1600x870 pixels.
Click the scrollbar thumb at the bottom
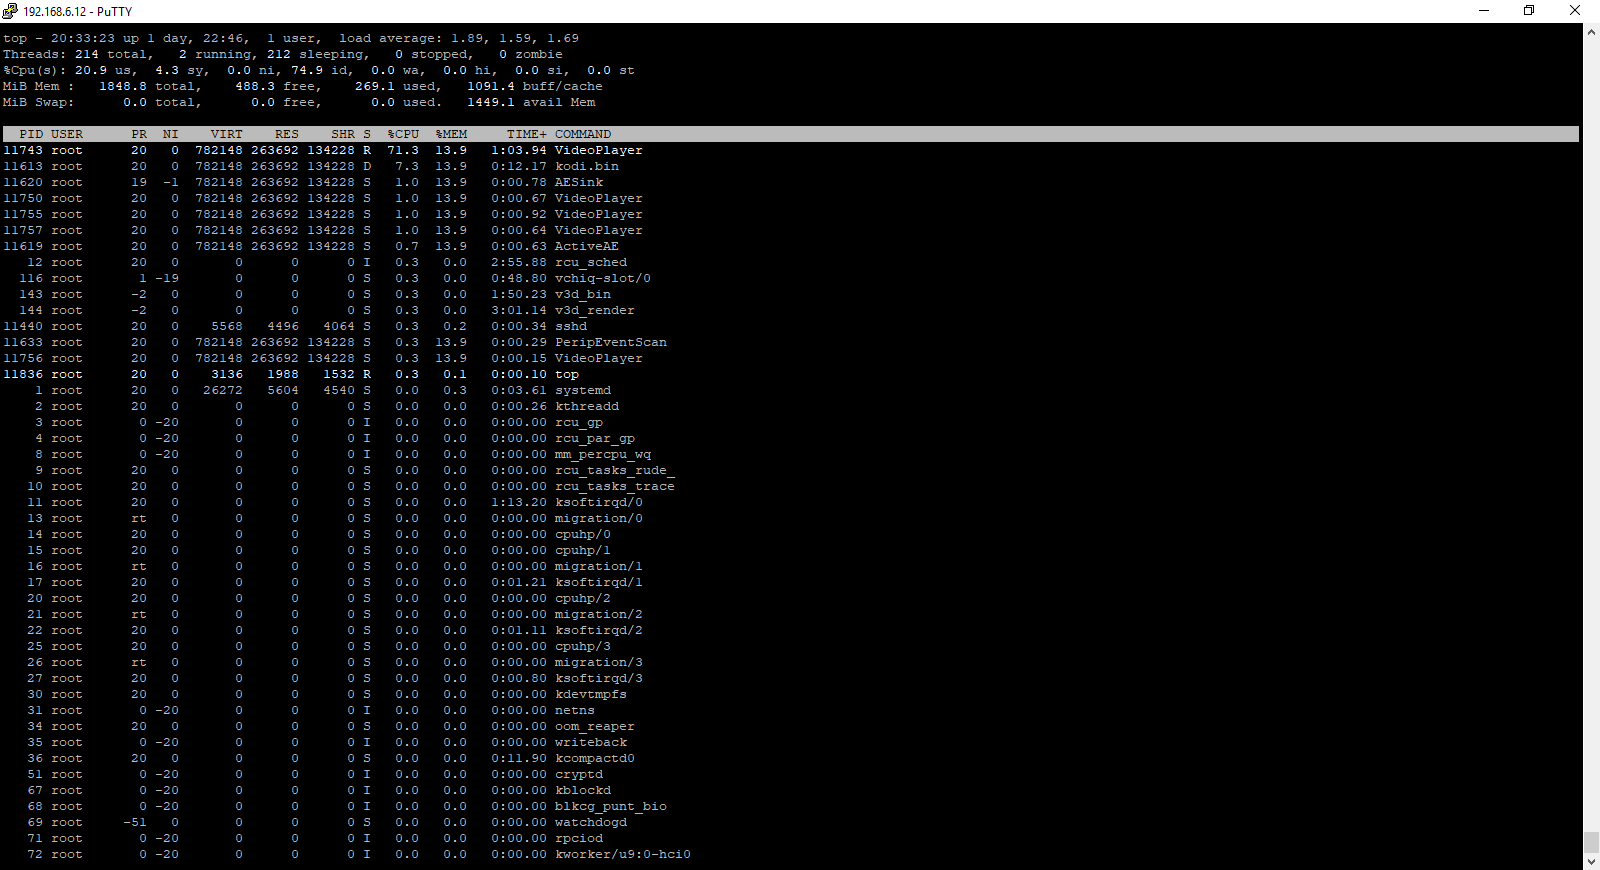click(x=1591, y=842)
